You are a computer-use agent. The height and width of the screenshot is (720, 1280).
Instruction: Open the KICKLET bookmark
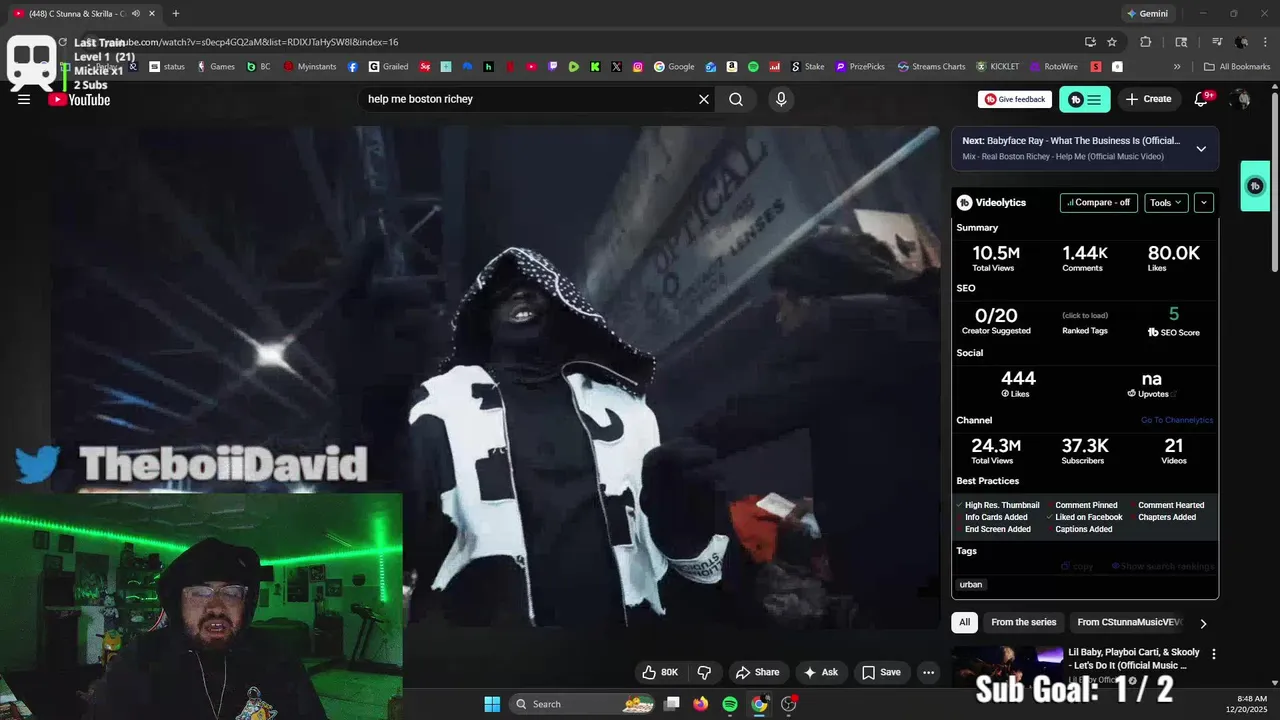pos(998,67)
